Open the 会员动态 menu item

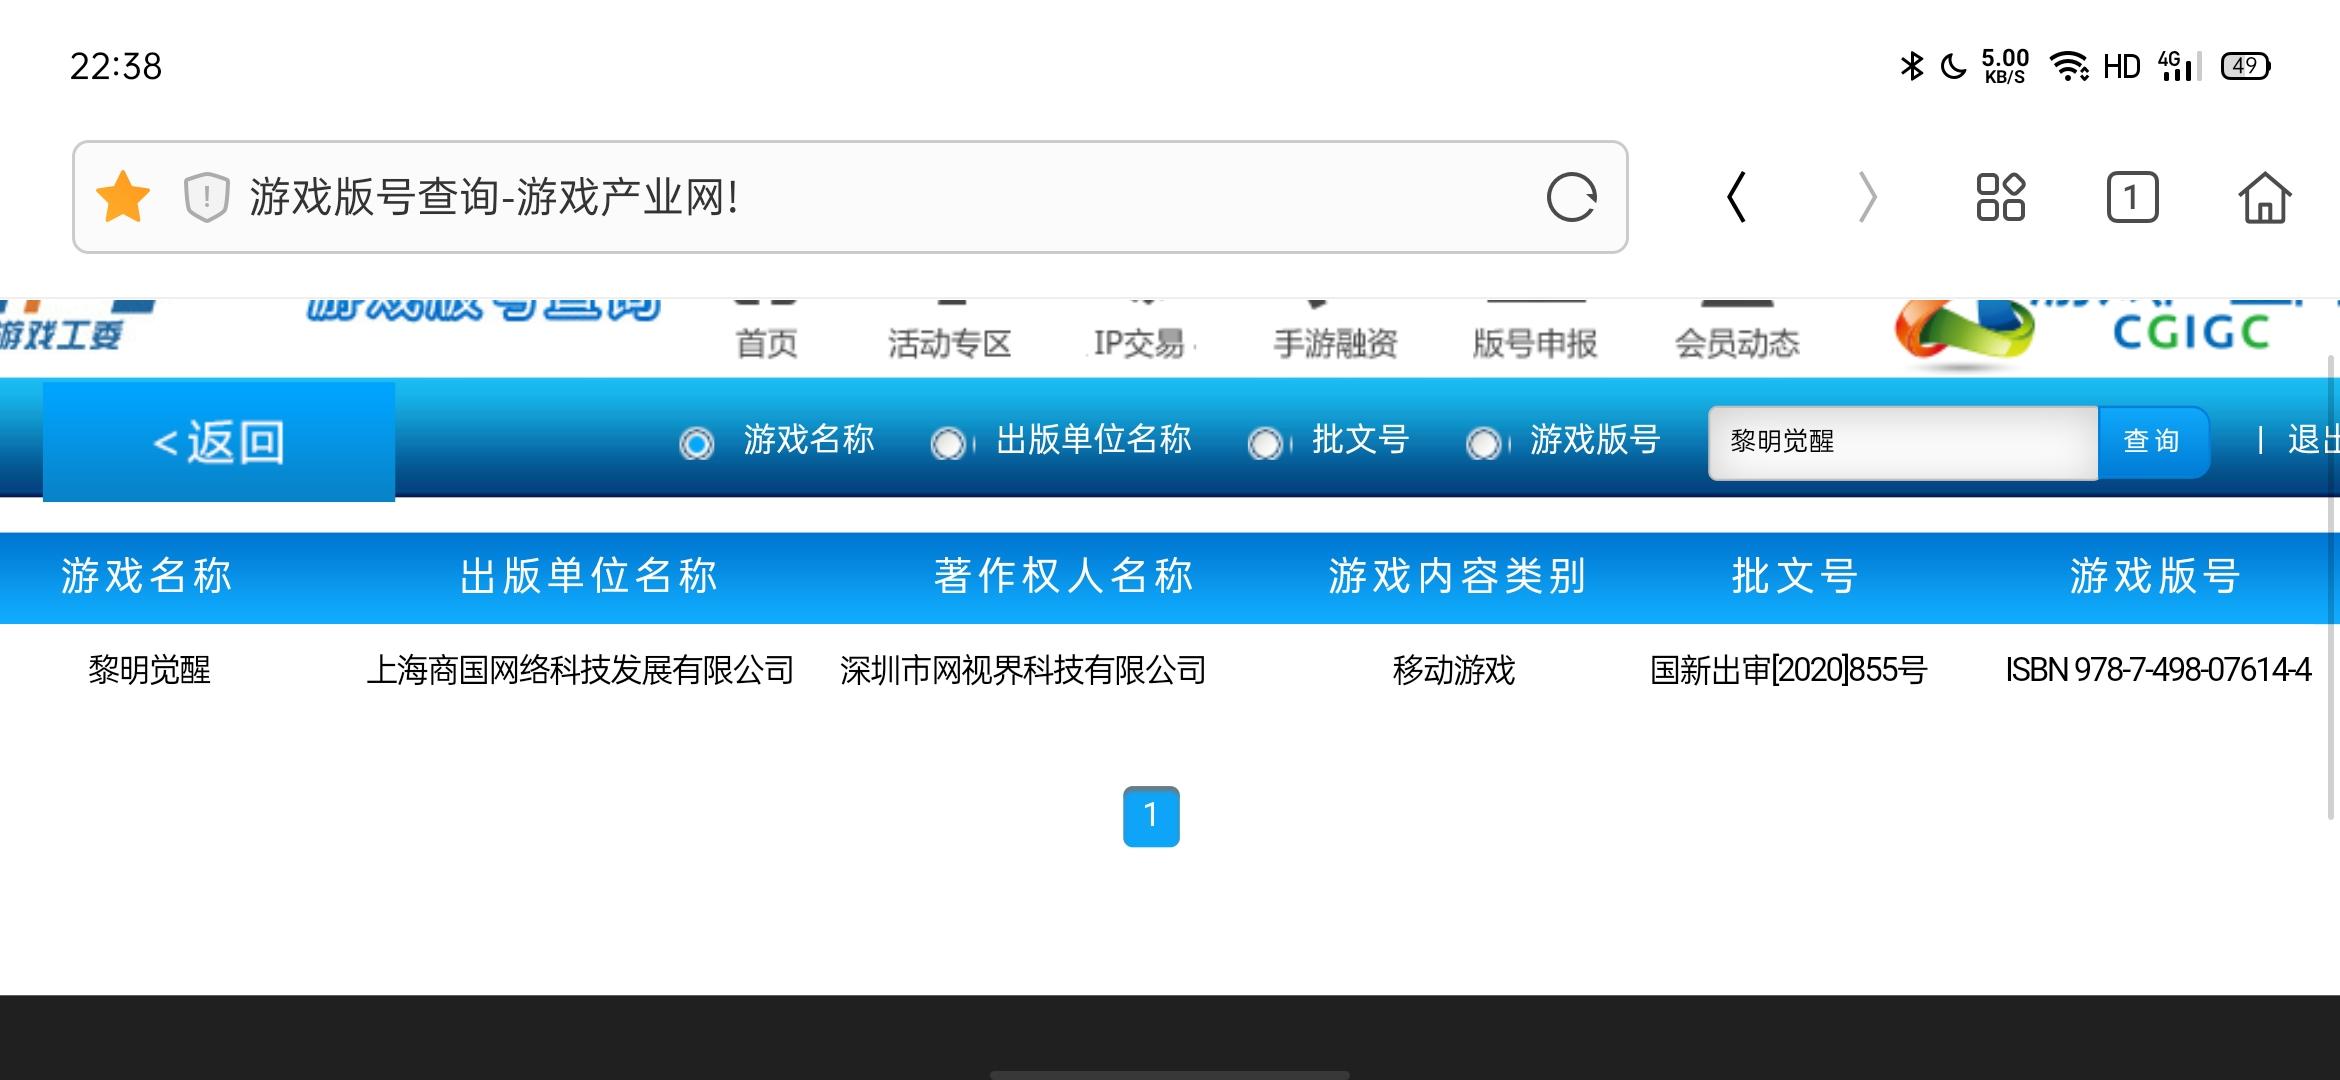pos(1737,343)
